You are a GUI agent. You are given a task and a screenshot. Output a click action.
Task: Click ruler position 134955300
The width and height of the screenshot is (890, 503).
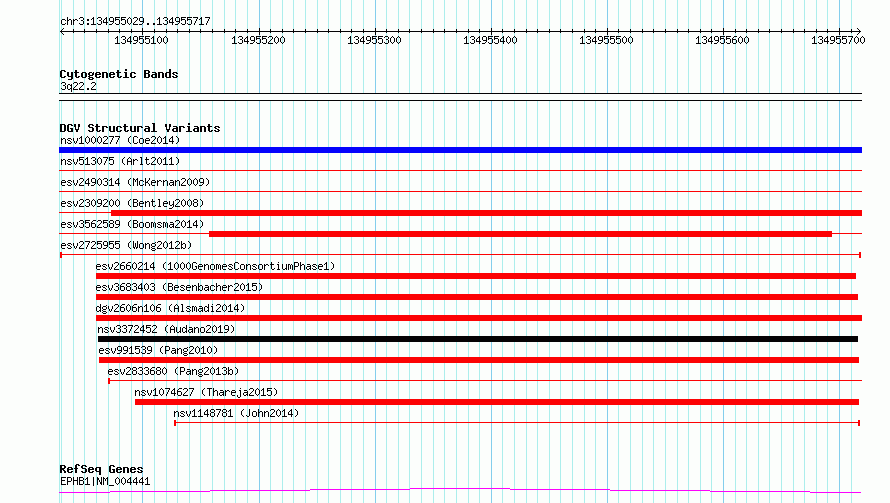pos(374,40)
